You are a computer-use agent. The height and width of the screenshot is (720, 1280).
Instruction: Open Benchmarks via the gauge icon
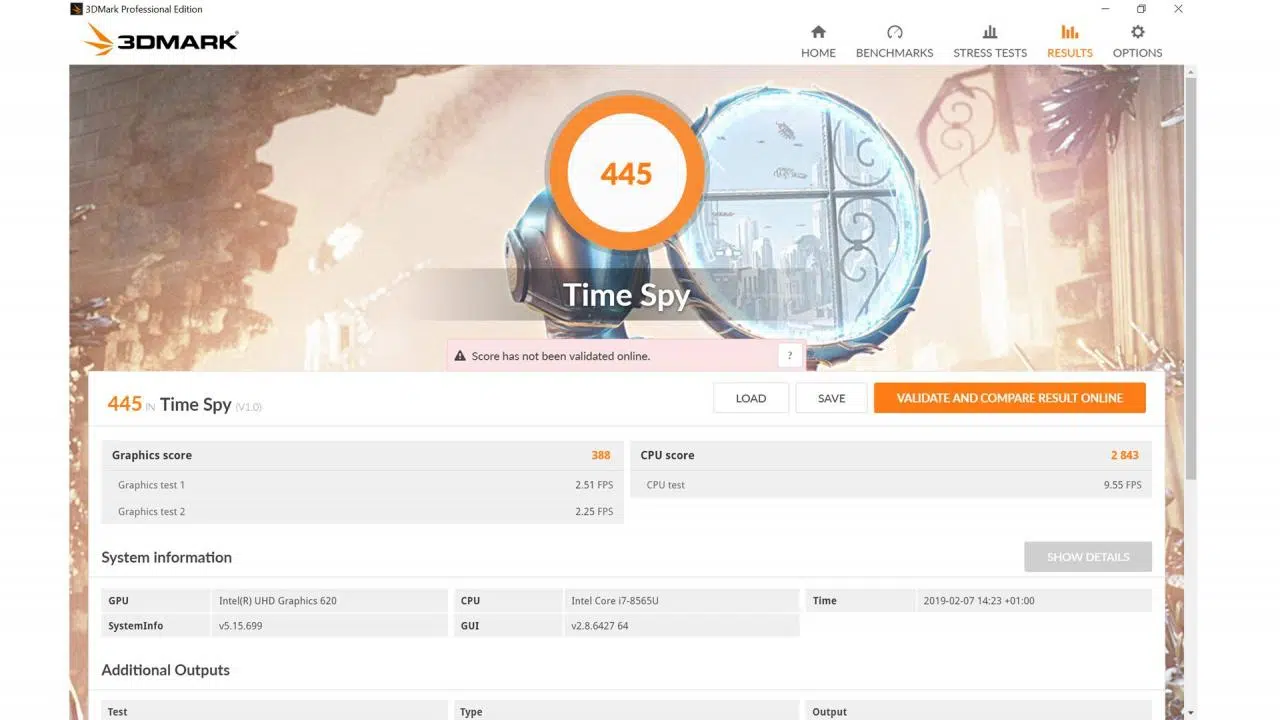click(894, 32)
